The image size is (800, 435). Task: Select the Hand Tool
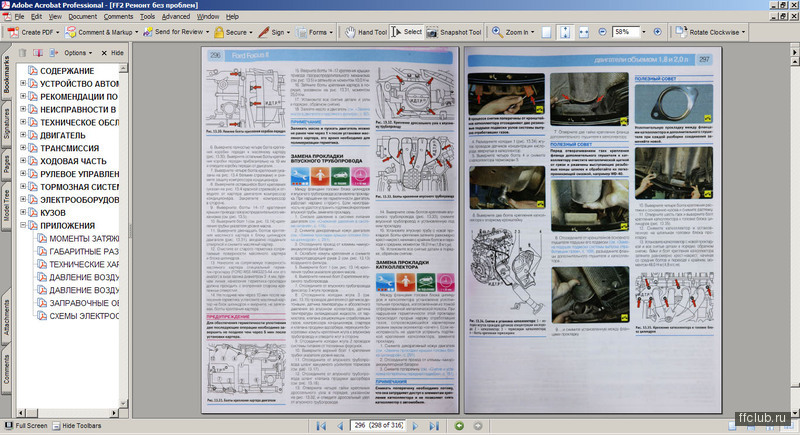[x=365, y=32]
